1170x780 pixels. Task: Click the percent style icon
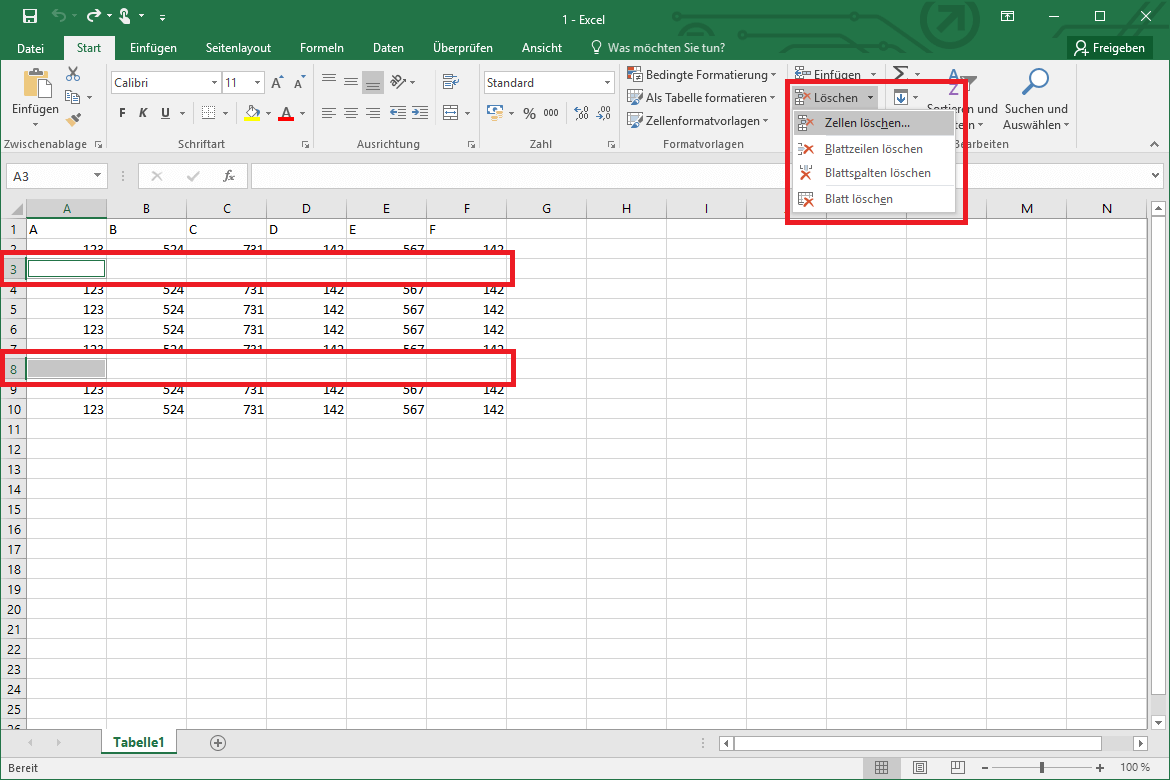[x=529, y=113]
